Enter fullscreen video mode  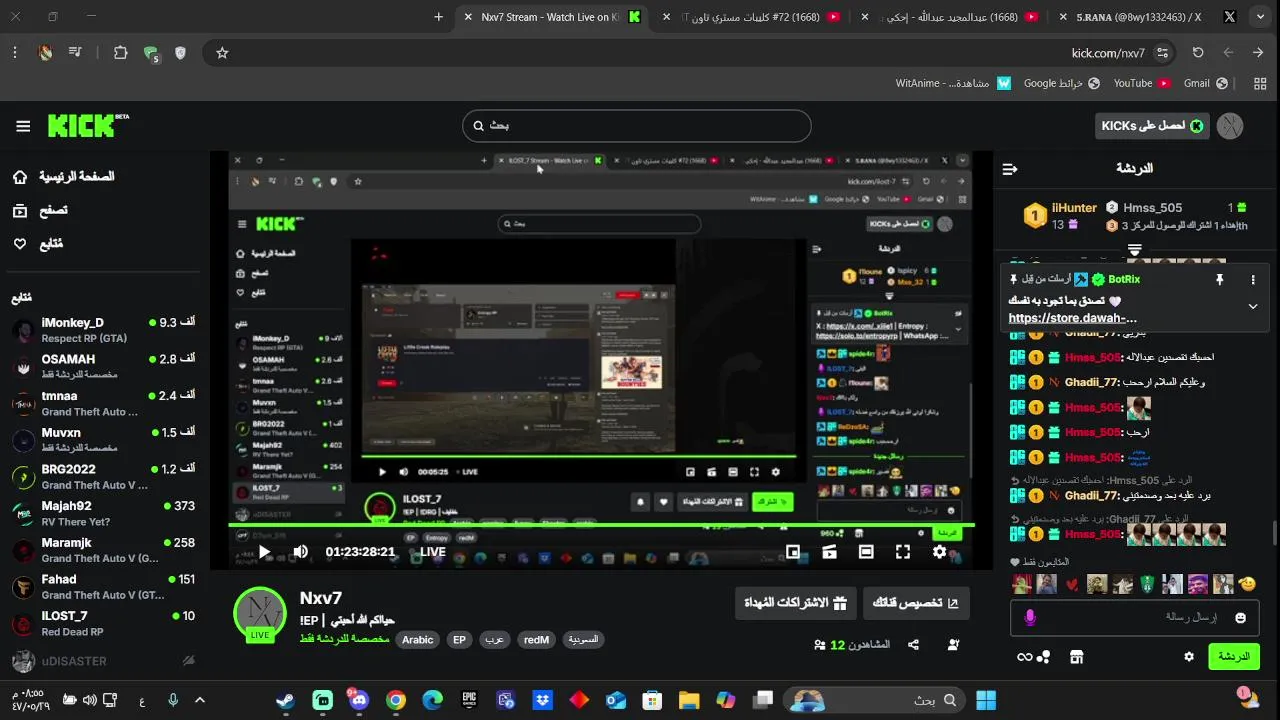903,552
